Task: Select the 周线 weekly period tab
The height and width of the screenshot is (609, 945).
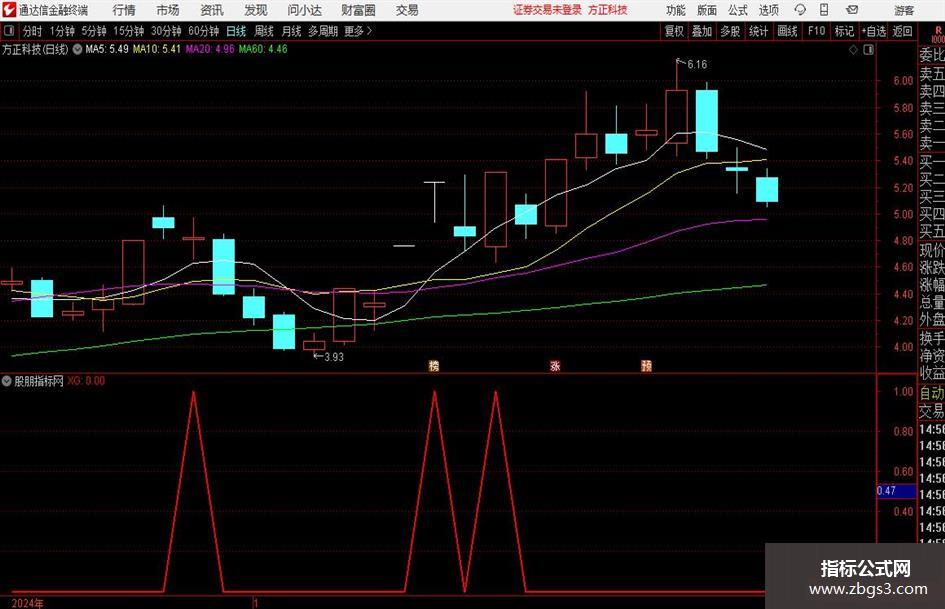Action: pyautogui.click(x=264, y=31)
